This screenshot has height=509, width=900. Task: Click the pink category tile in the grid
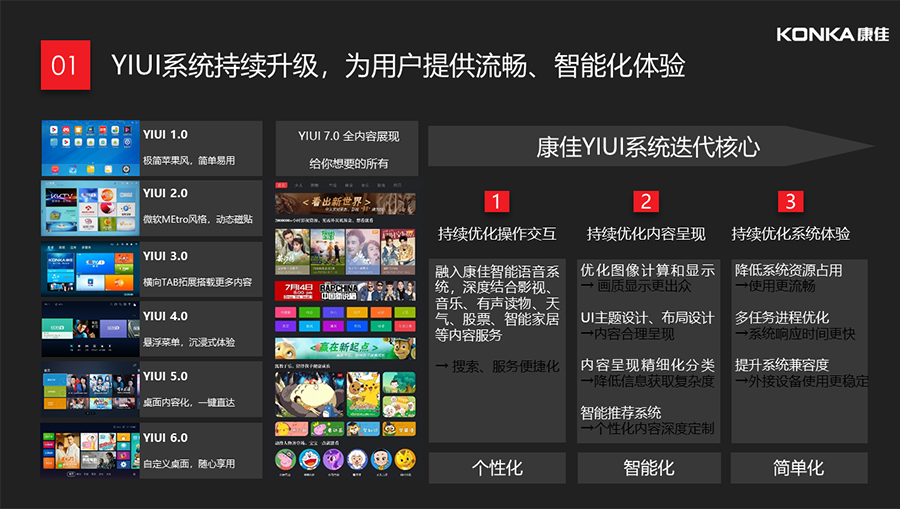pyautogui.click(x=285, y=313)
